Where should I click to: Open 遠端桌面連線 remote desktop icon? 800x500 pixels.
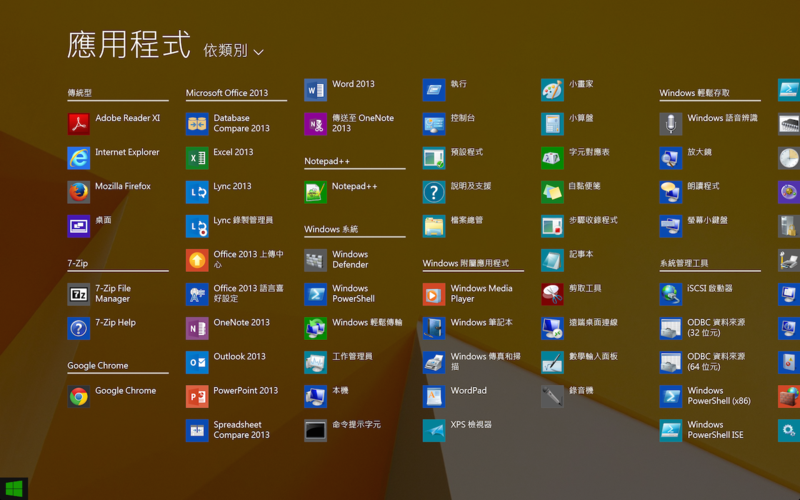tap(552, 329)
